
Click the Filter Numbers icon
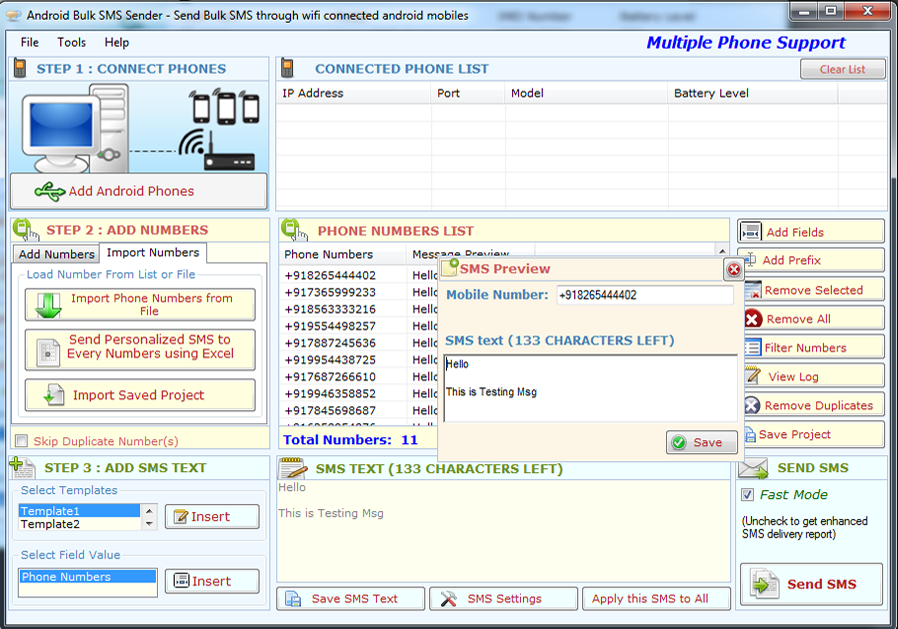(x=752, y=348)
